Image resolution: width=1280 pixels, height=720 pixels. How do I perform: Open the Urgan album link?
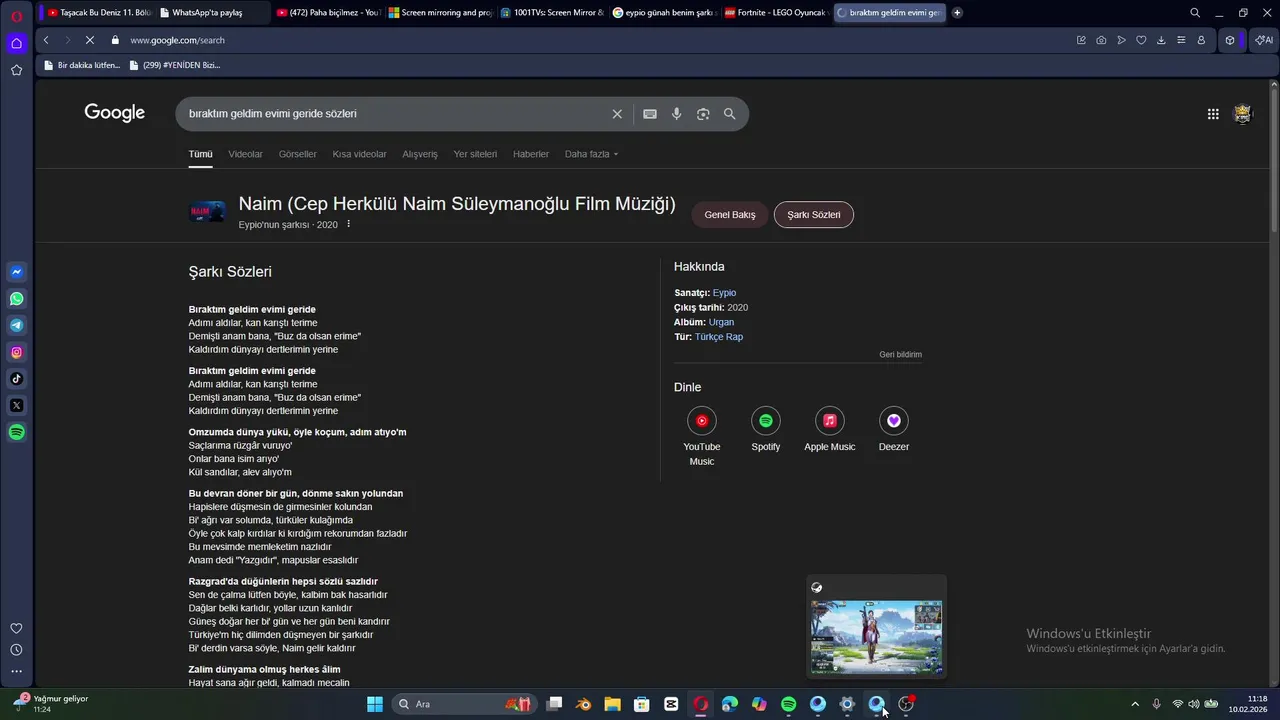click(721, 322)
